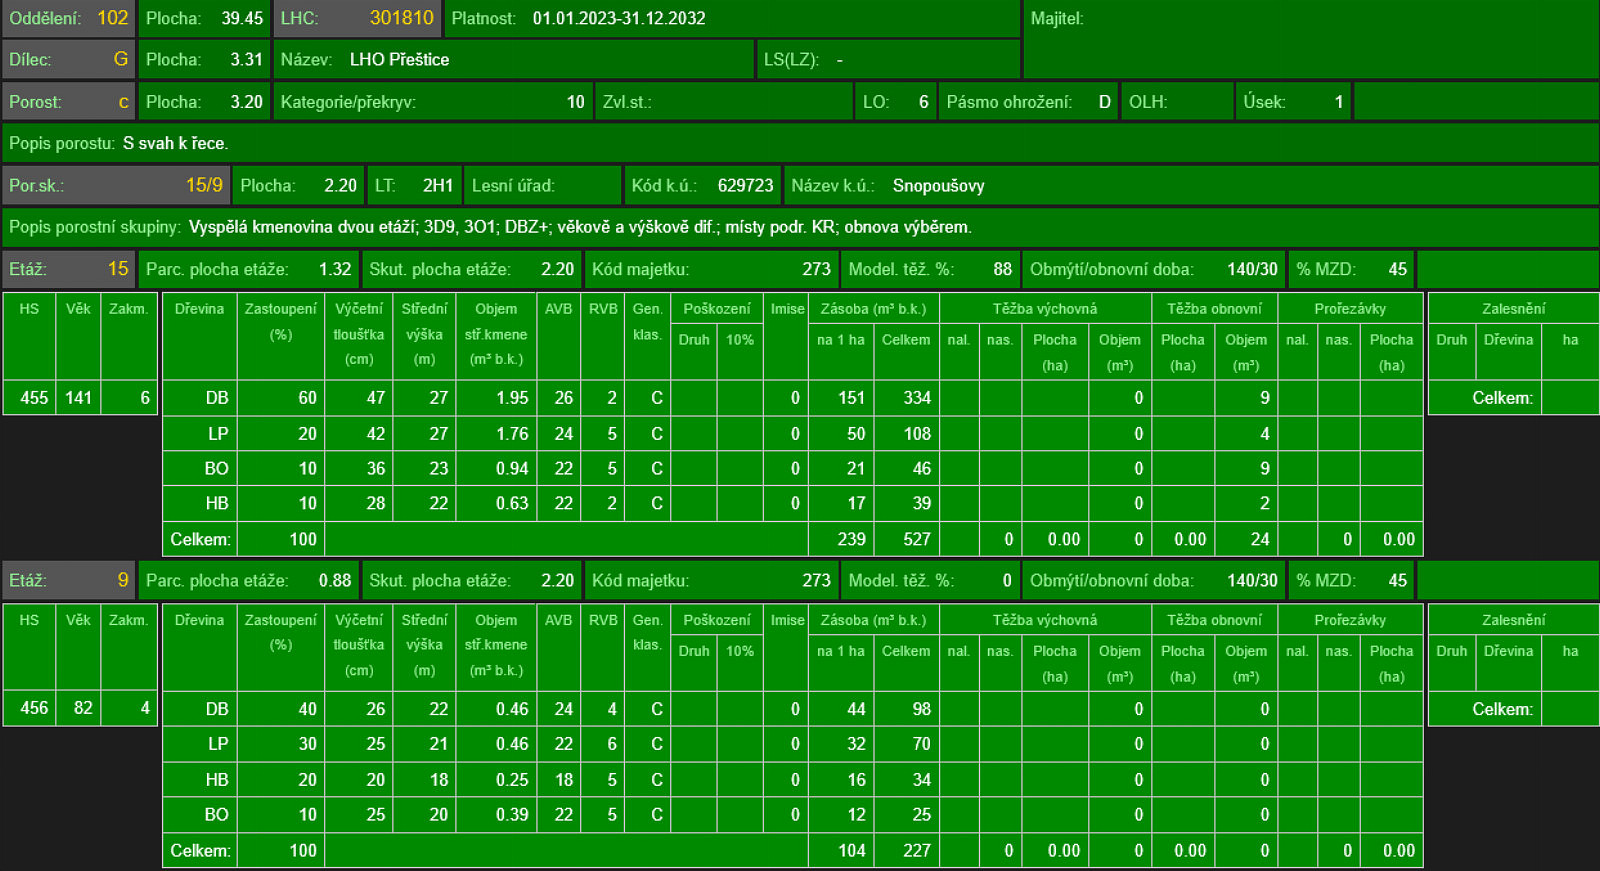
Task: Select the Oddělení value 102
Action: (x=112, y=18)
